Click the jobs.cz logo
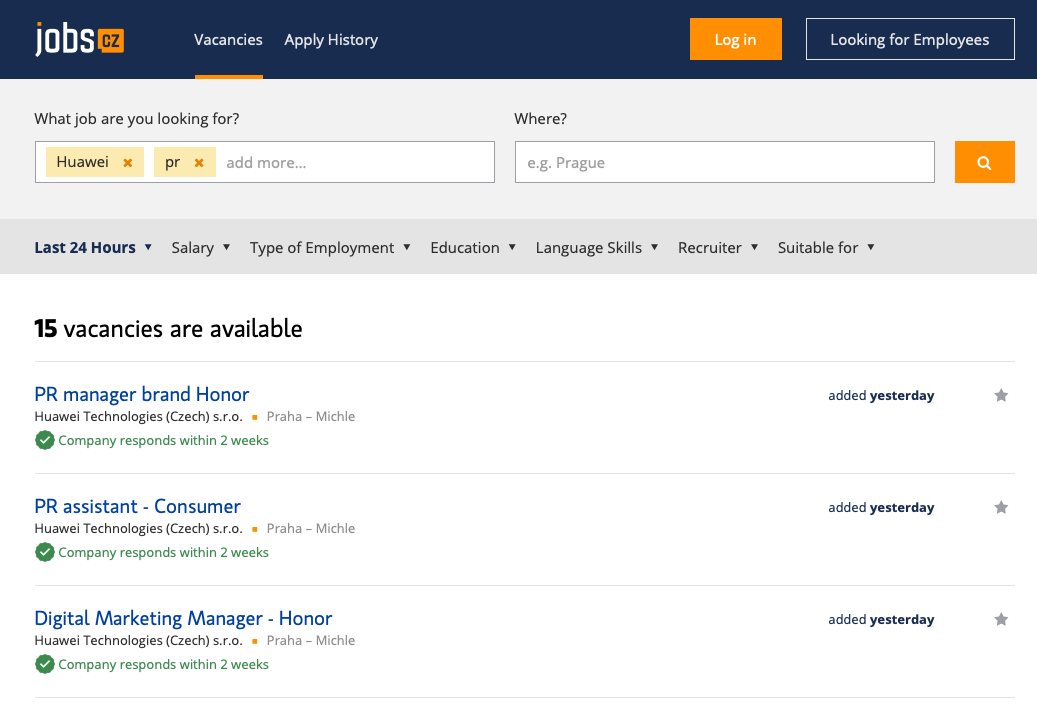Image resolution: width=1037 pixels, height=705 pixels. (79, 39)
